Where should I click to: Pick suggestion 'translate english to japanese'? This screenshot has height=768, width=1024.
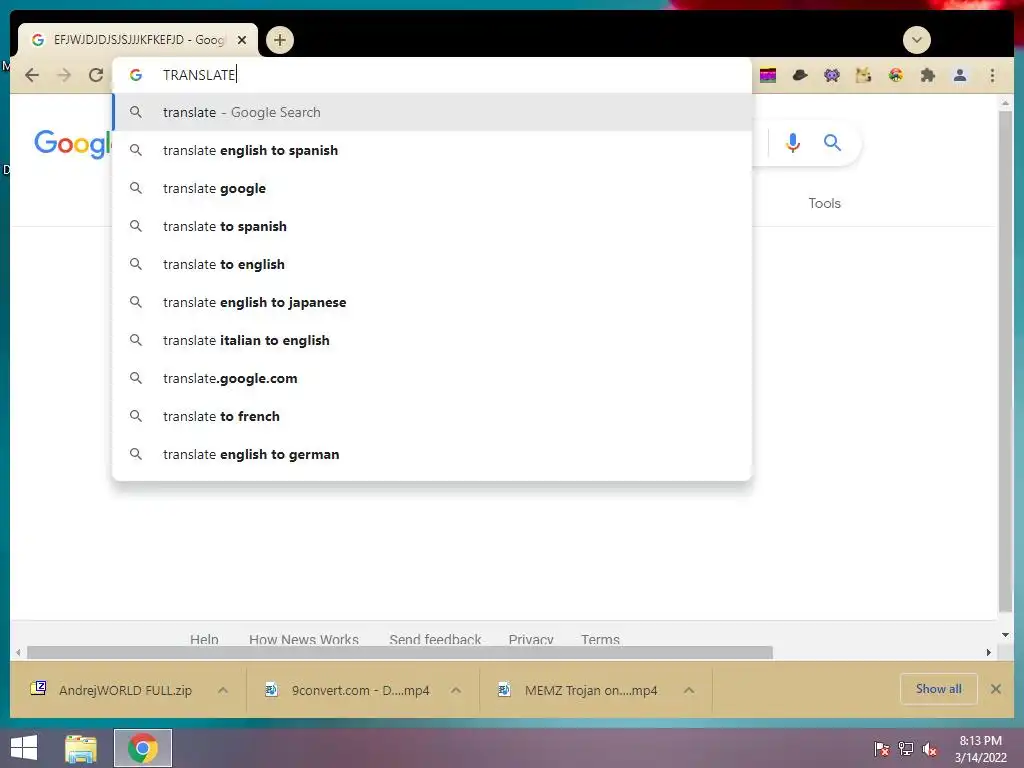coord(432,302)
